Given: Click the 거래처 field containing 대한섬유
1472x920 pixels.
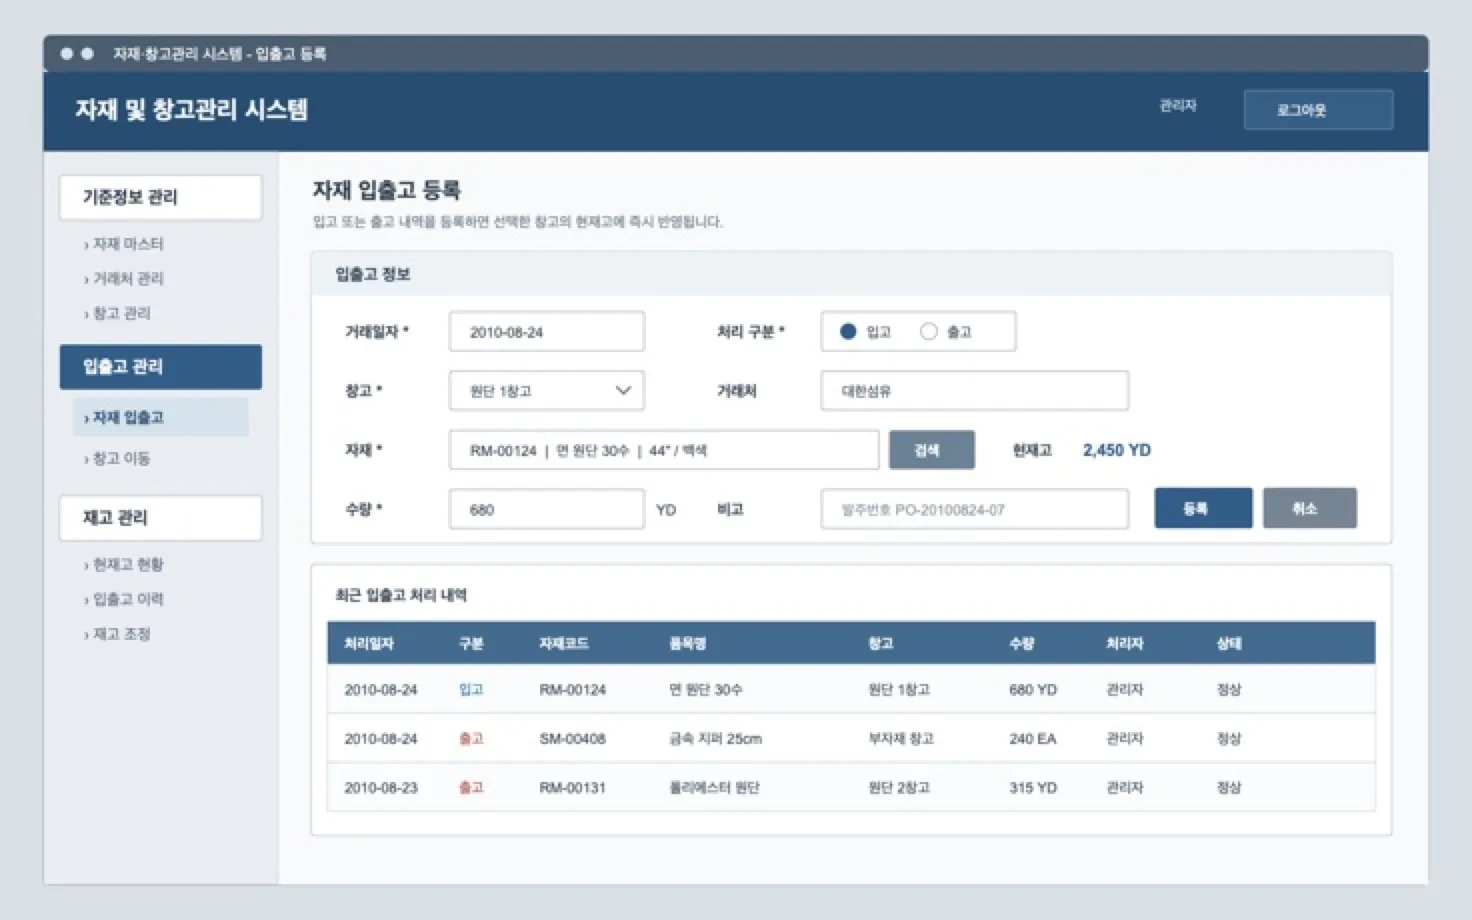Looking at the screenshot, I should point(975,391).
